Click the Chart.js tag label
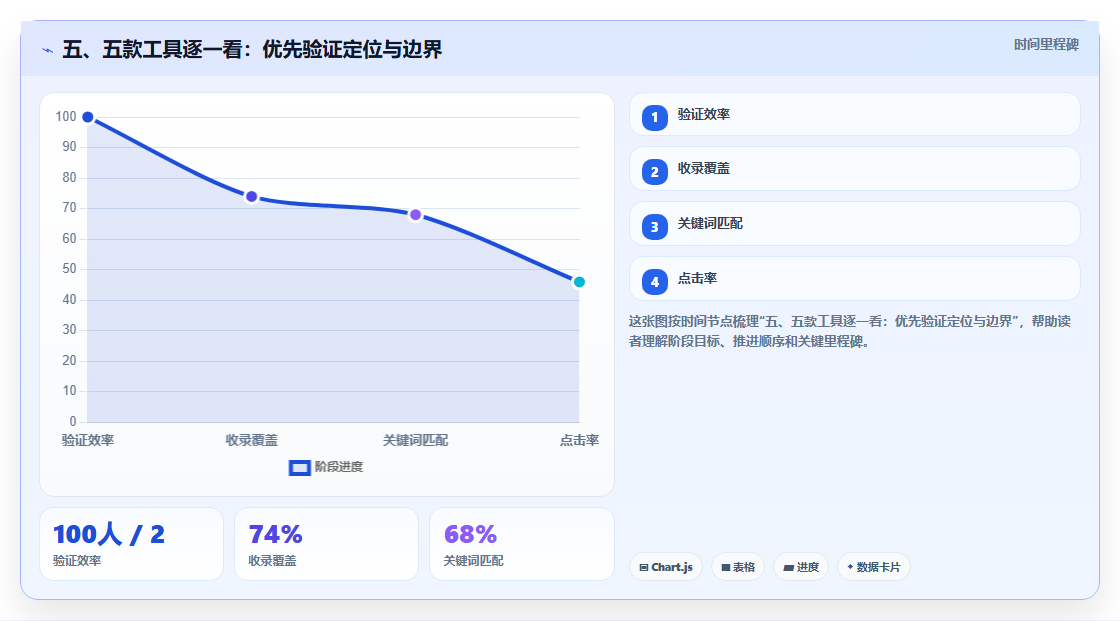The height and width of the screenshot is (621, 1120). (671, 567)
